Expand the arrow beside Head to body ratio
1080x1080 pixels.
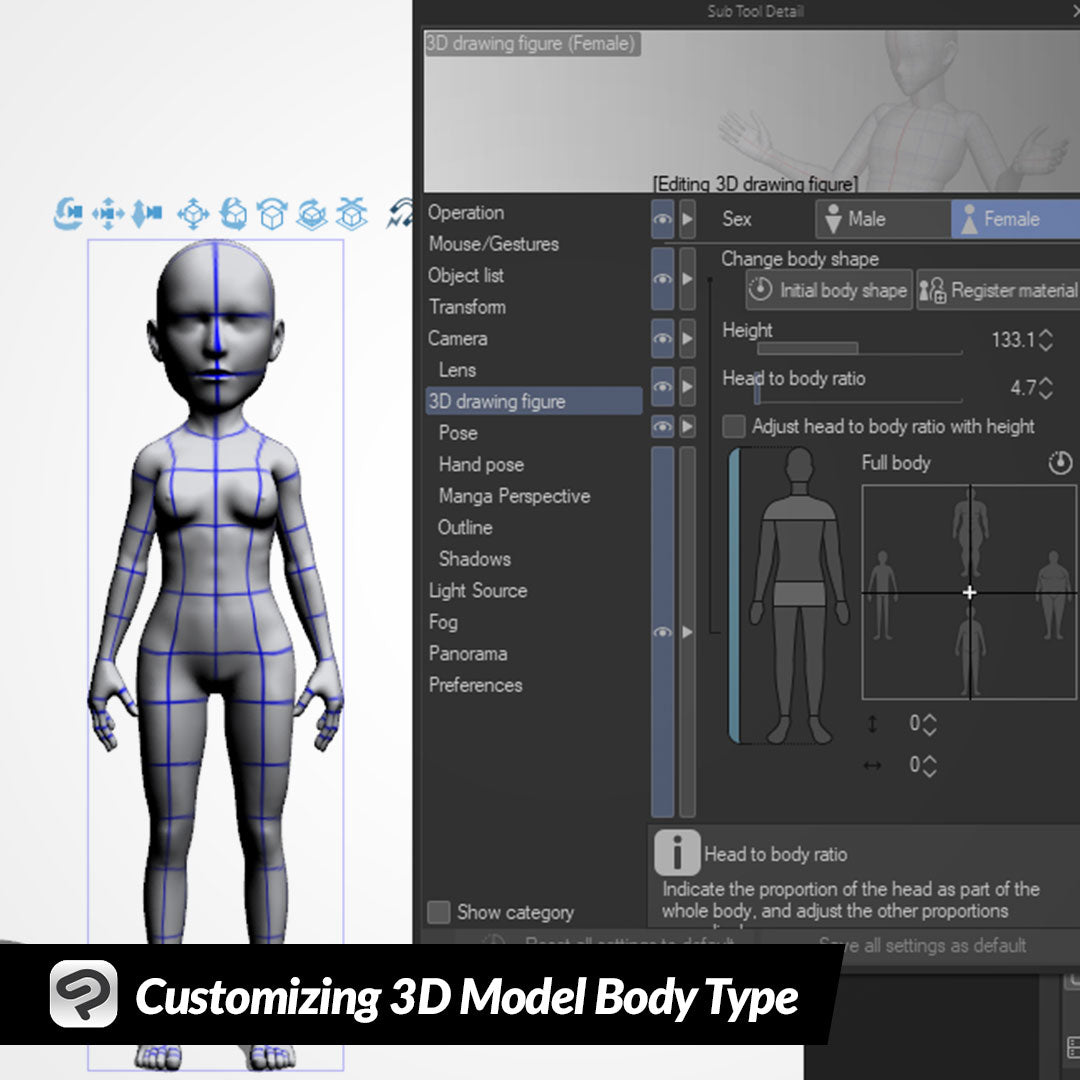pos(687,385)
